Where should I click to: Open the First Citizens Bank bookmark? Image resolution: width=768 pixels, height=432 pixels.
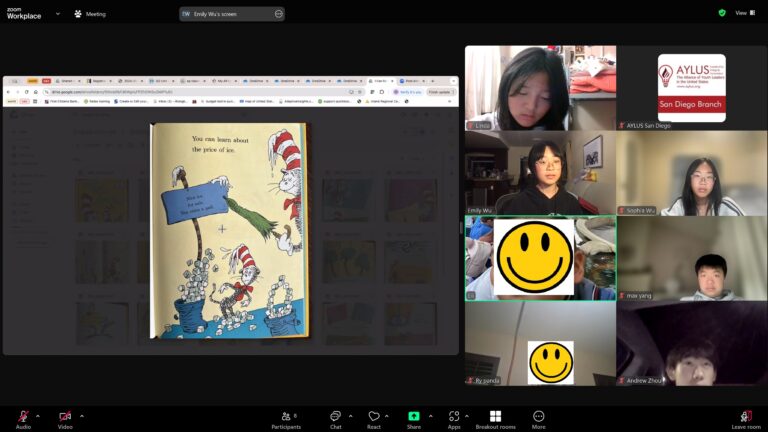pos(62,101)
